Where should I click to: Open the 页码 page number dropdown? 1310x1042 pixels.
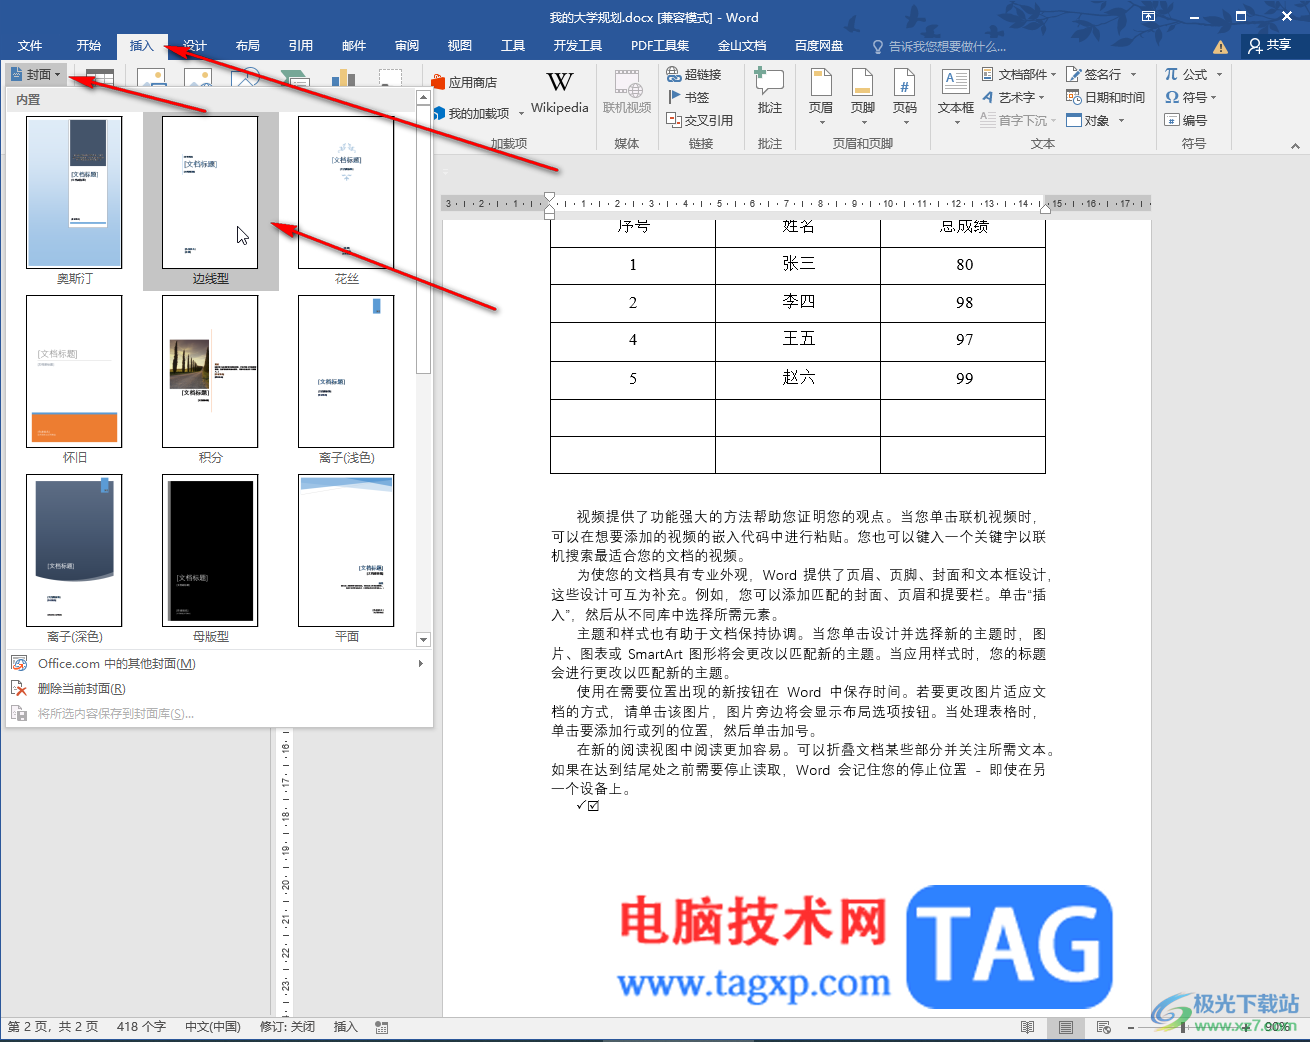(x=905, y=97)
